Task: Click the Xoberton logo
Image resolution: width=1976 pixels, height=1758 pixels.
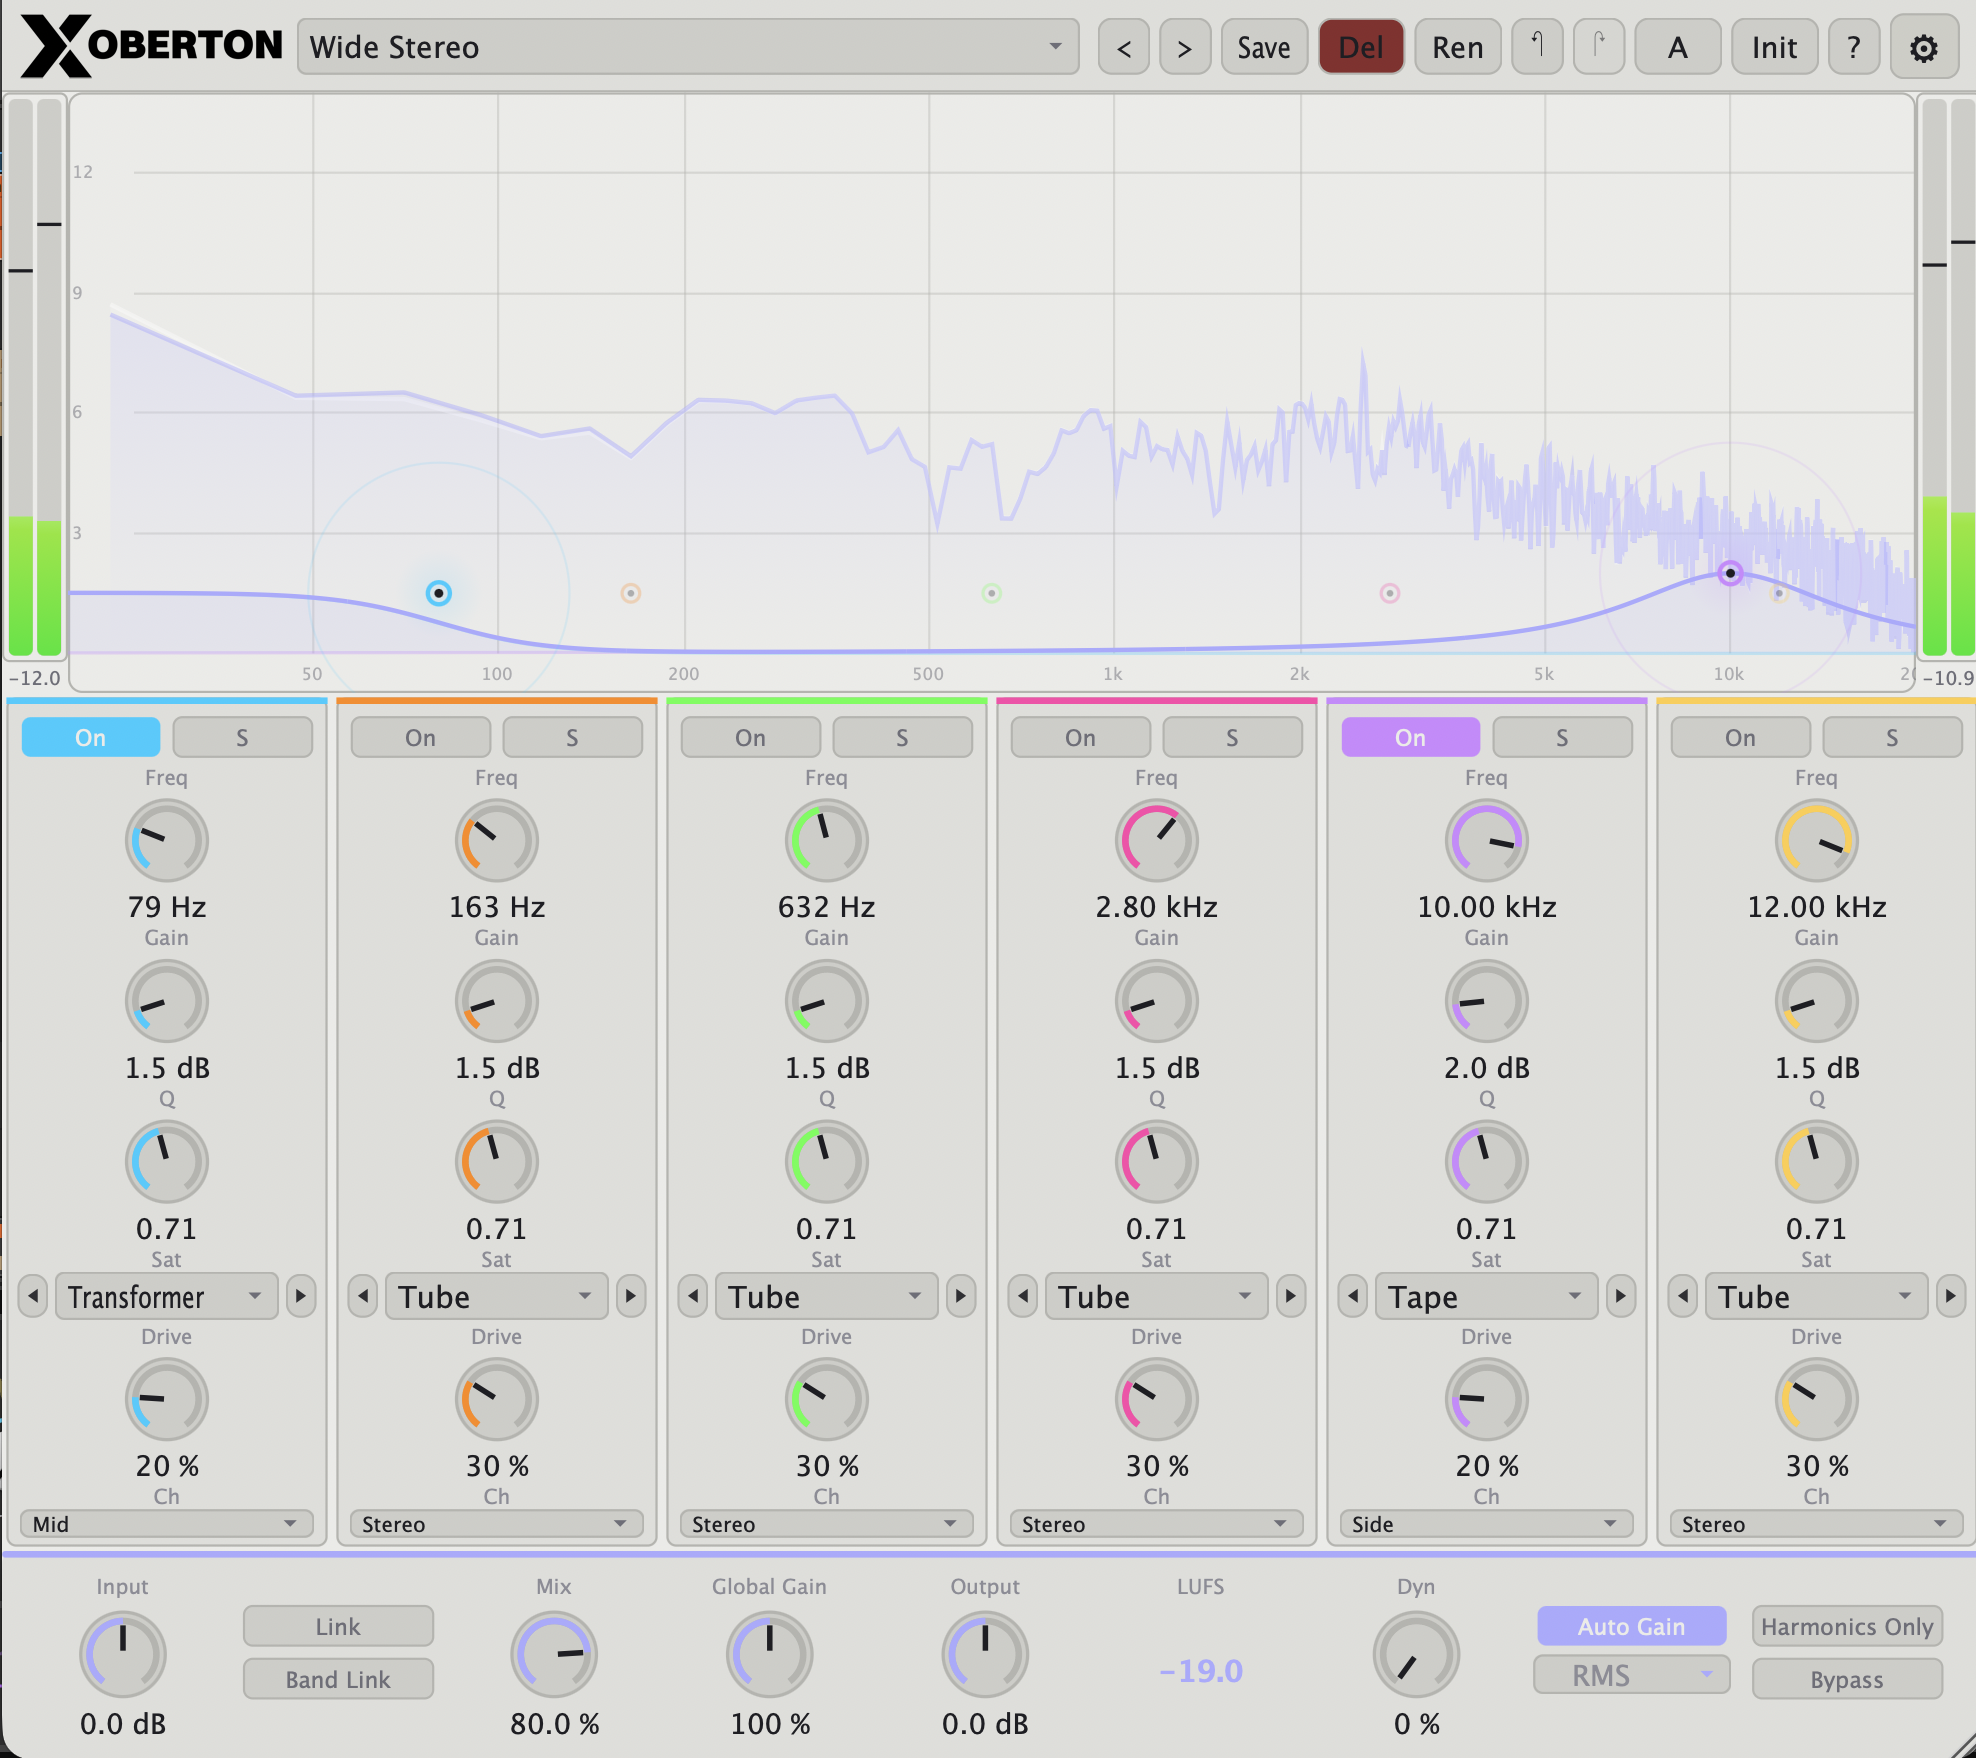Action: tap(152, 46)
